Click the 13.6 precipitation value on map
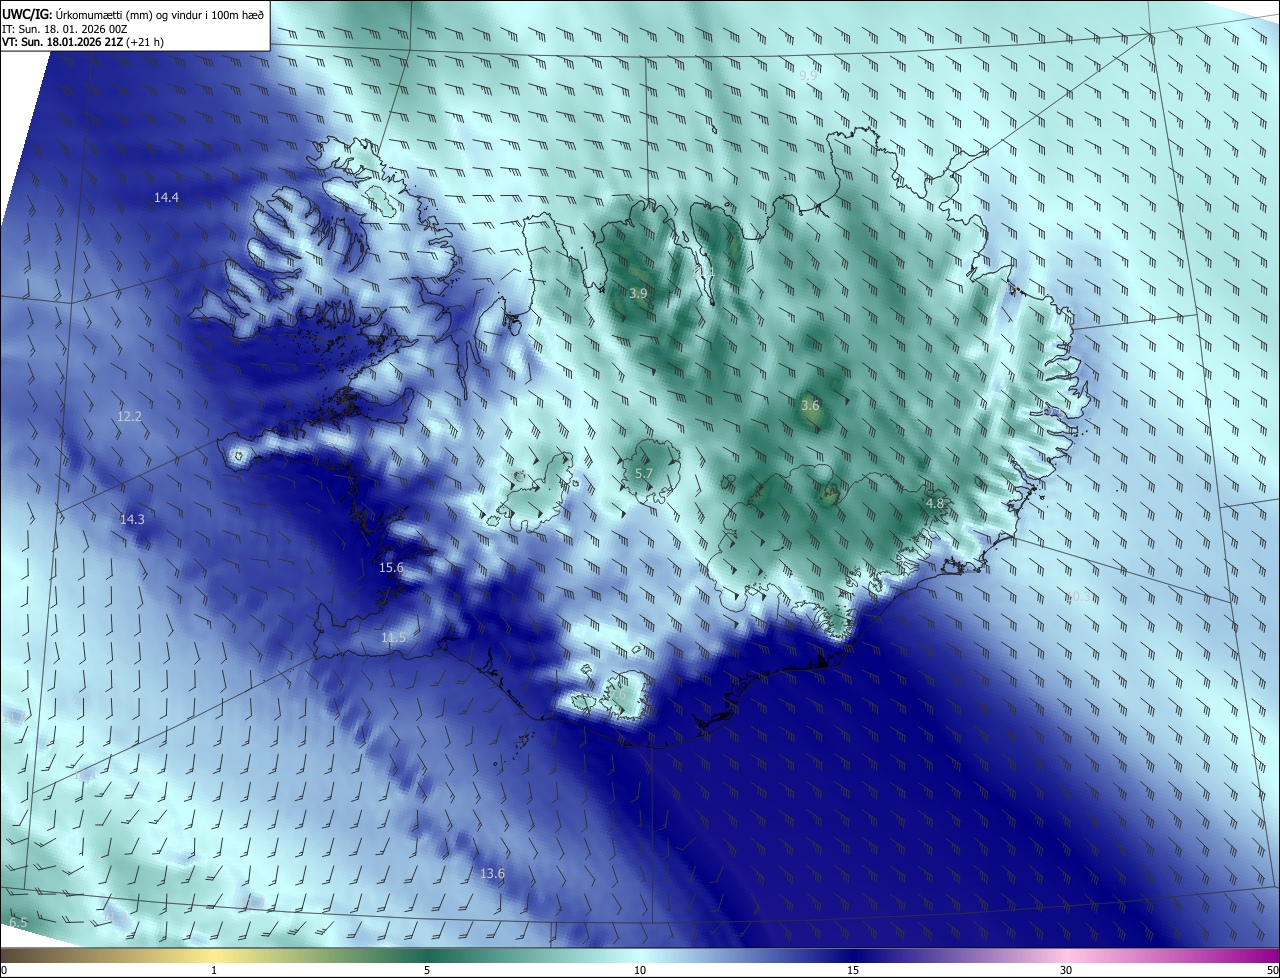Image resolution: width=1280 pixels, height=978 pixels. pyautogui.click(x=492, y=873)
